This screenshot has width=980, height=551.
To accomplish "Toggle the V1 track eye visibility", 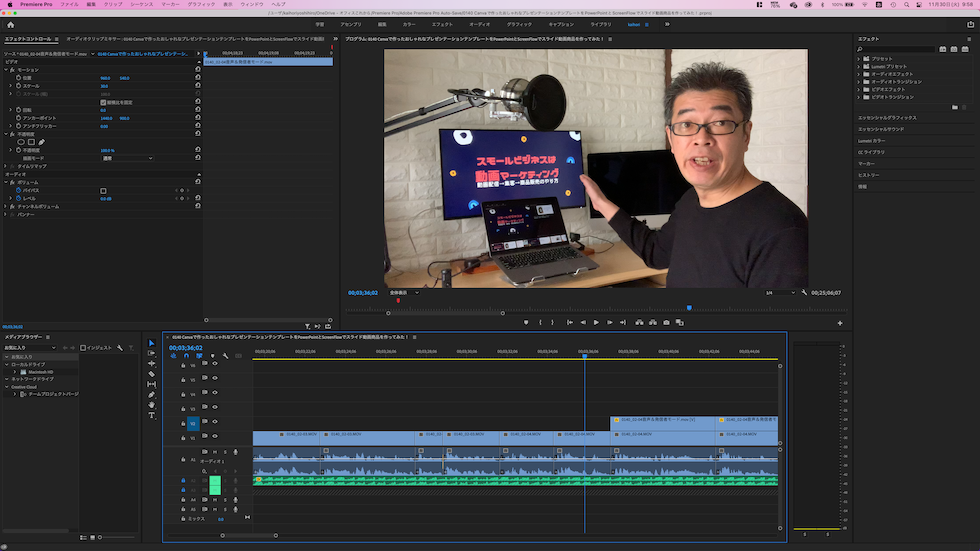I will tap(215, 437).
